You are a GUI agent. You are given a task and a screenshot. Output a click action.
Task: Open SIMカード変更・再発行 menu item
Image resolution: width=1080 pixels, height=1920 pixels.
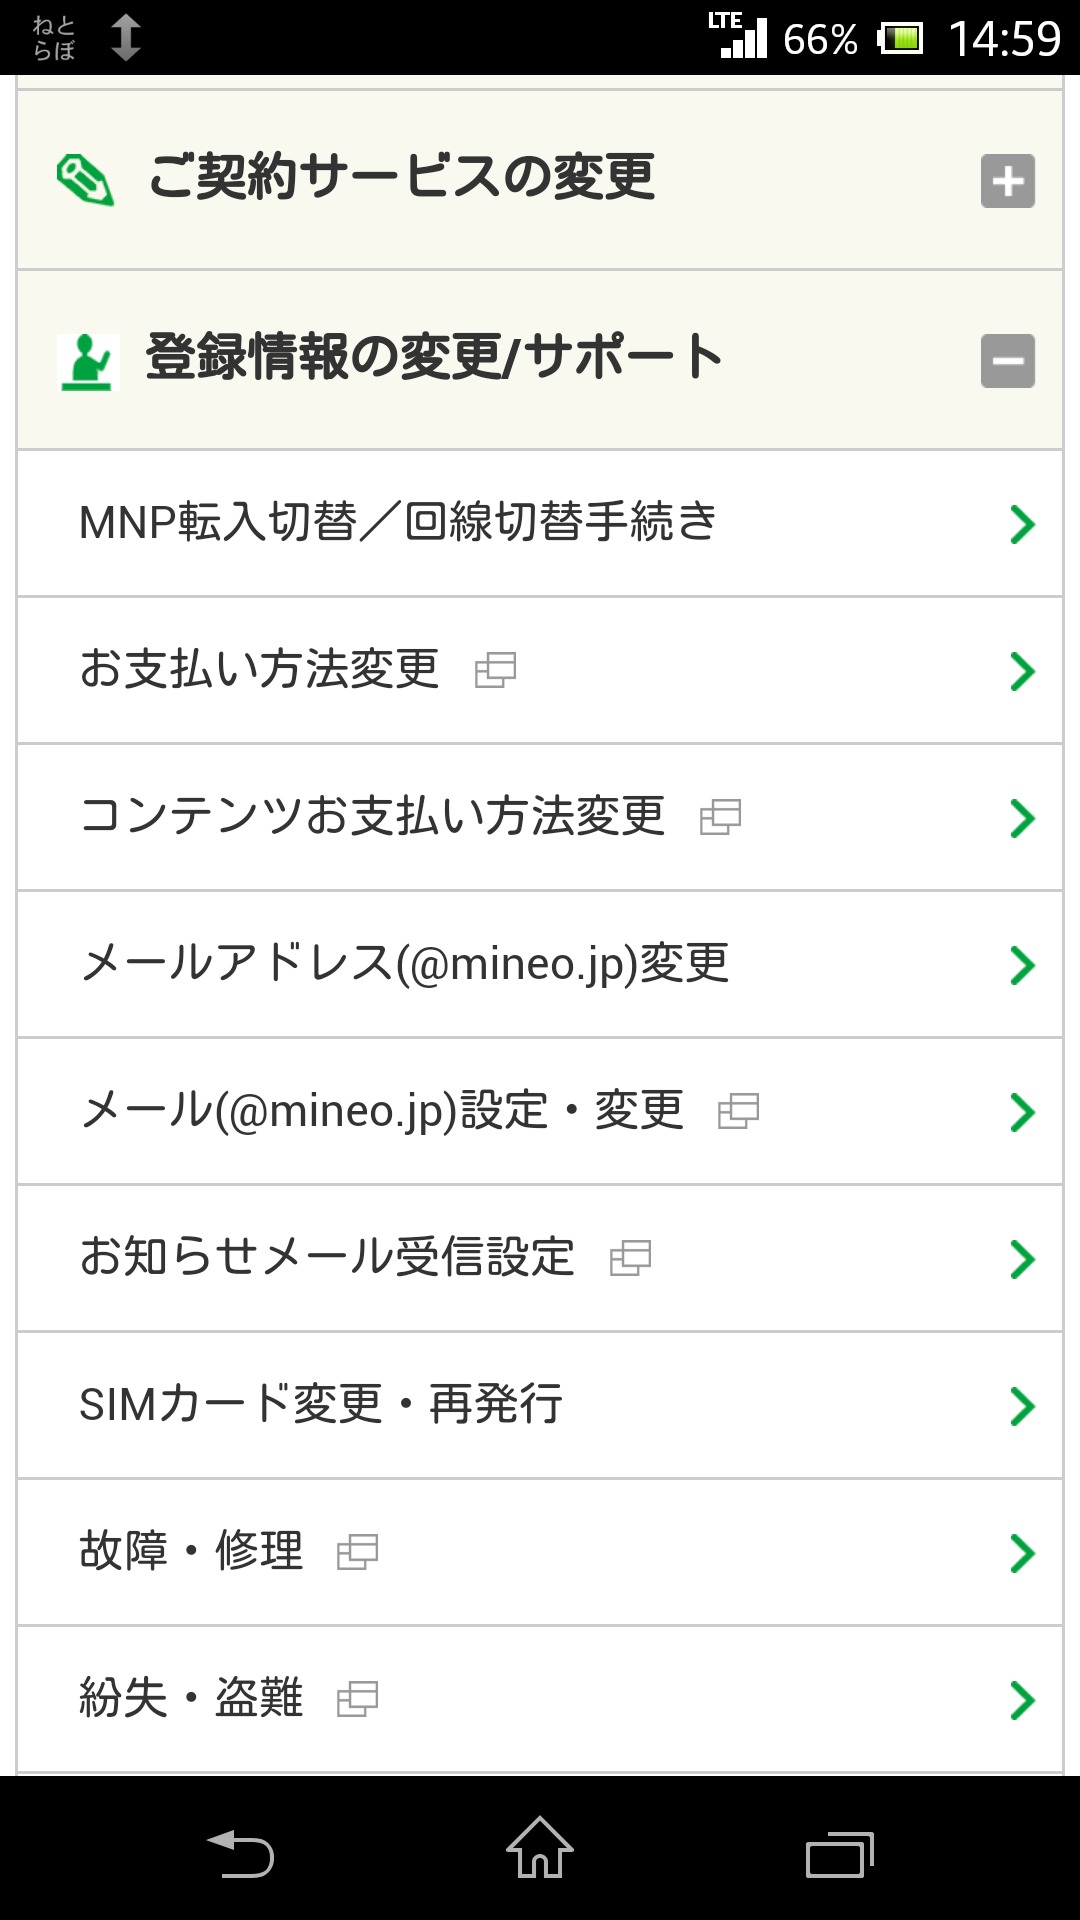click(321, 1405)
